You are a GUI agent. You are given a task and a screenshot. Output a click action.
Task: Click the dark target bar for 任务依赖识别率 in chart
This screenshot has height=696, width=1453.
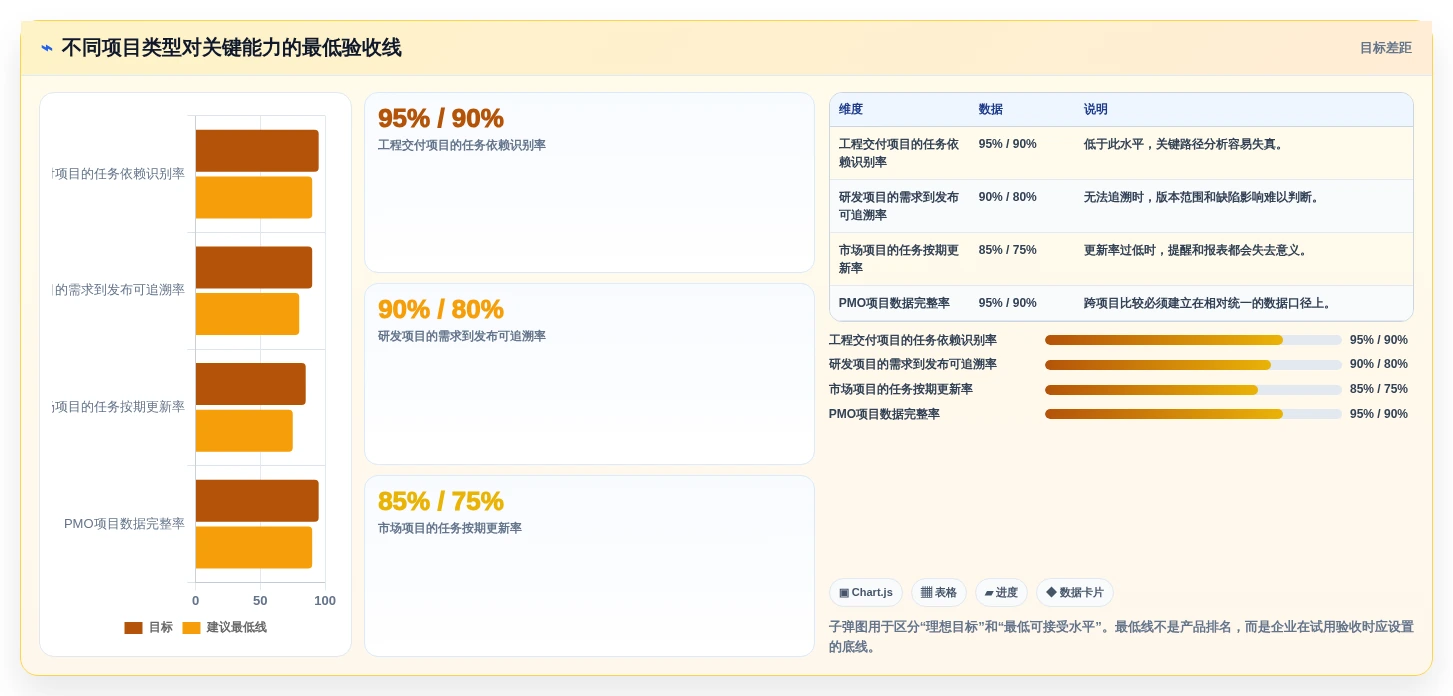tap(257, 151)
